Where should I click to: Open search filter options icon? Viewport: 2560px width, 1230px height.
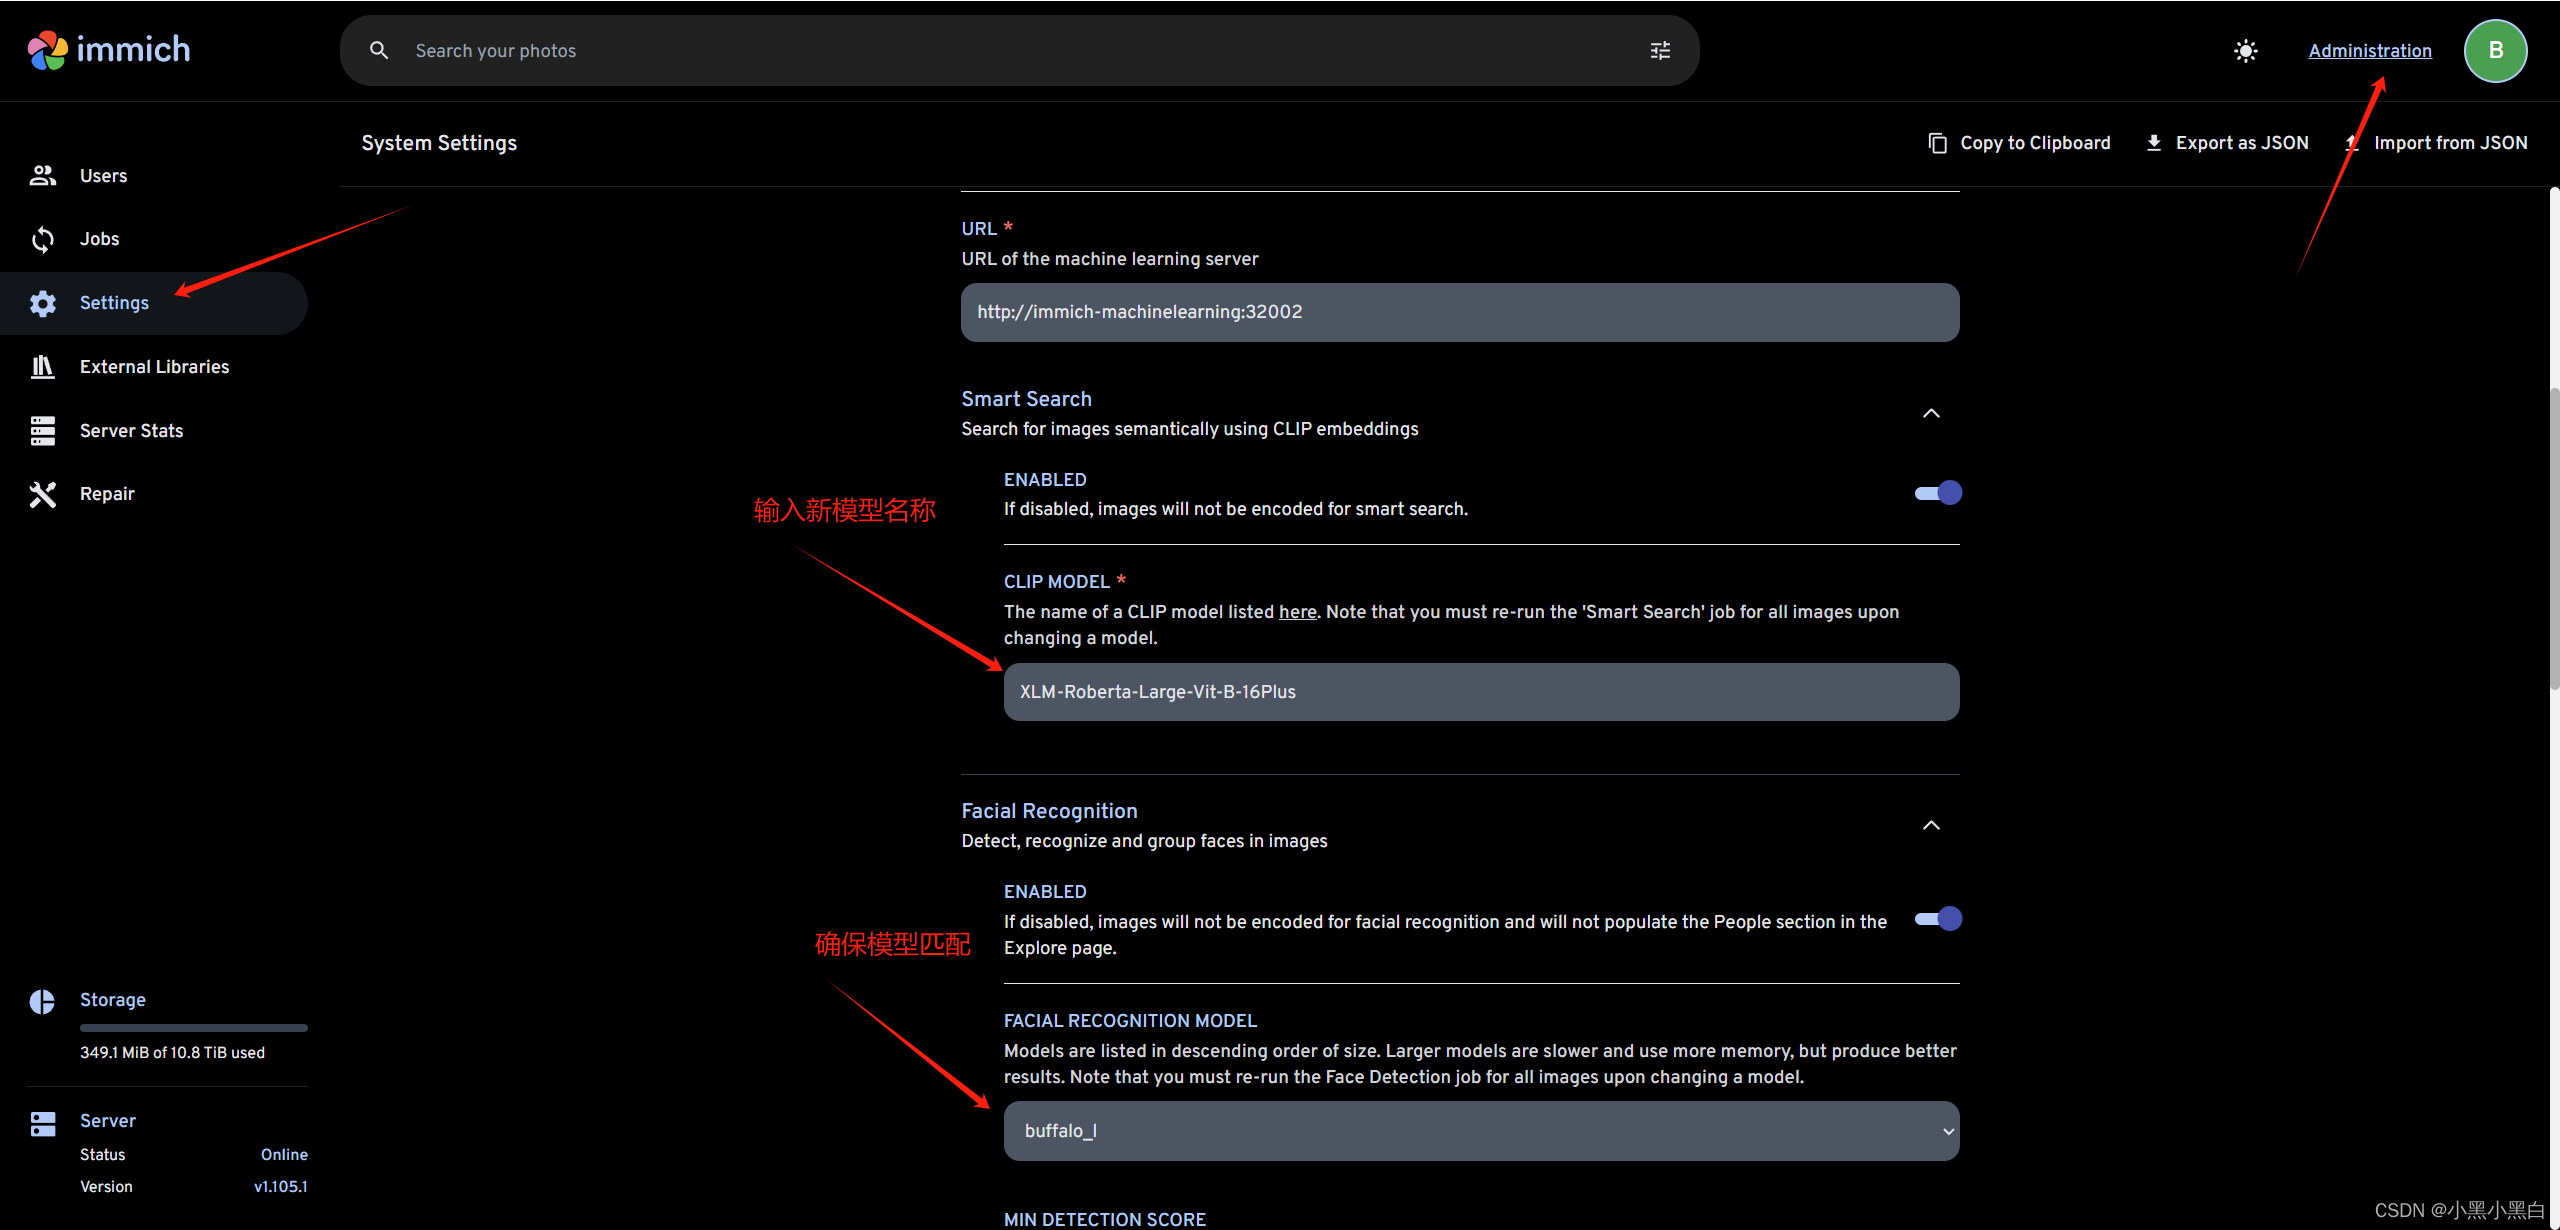[1660, 51]
